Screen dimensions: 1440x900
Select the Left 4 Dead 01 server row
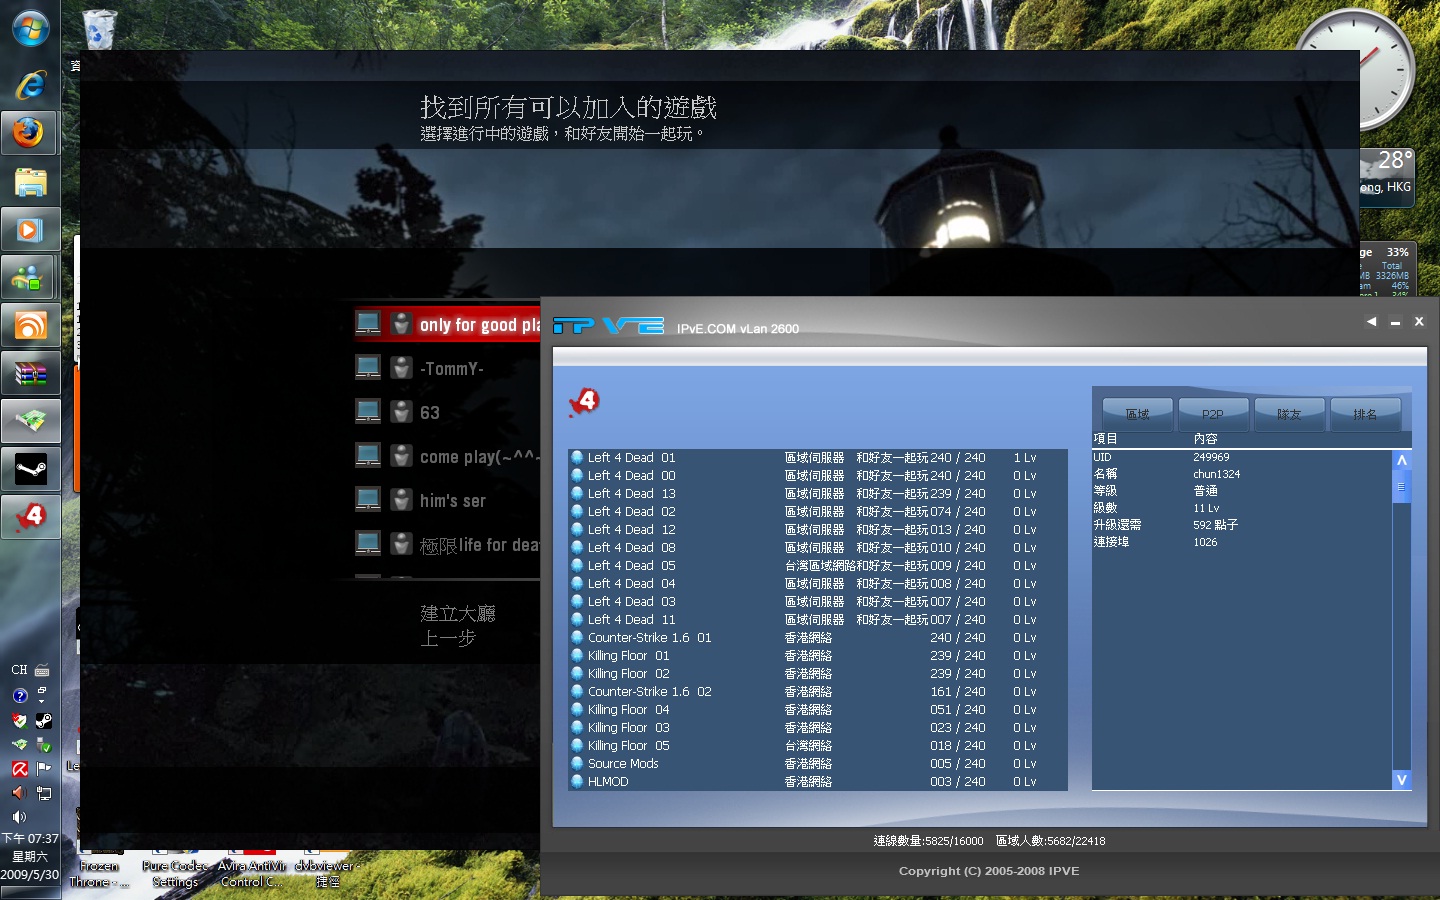[x=818, y=458]
